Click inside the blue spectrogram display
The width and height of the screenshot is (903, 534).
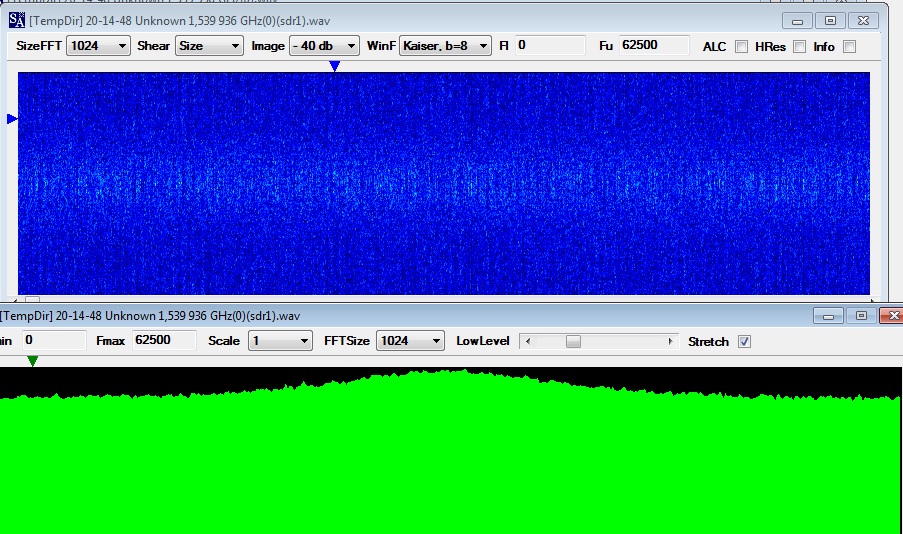[x=443, y=183]
